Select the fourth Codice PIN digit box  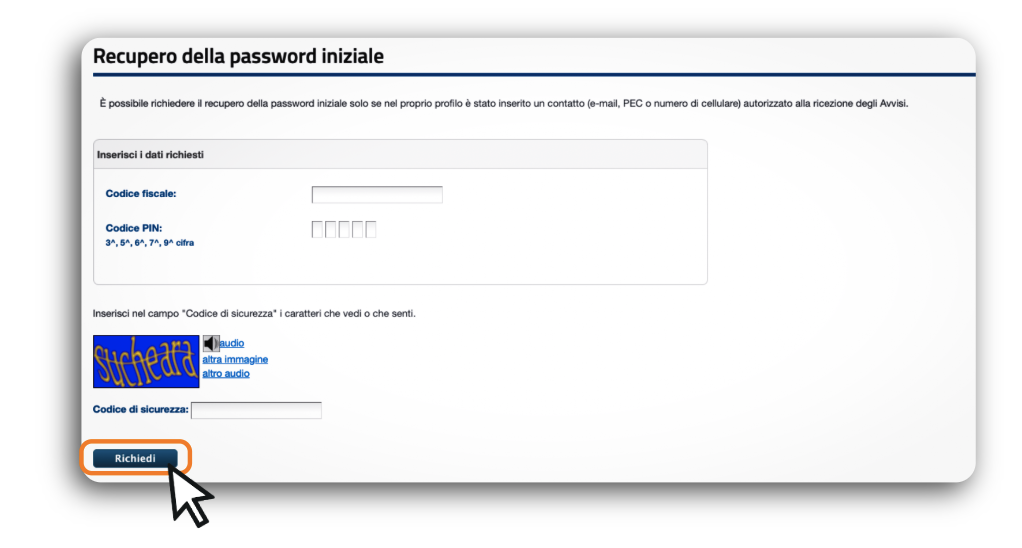(x=357, y=230)
